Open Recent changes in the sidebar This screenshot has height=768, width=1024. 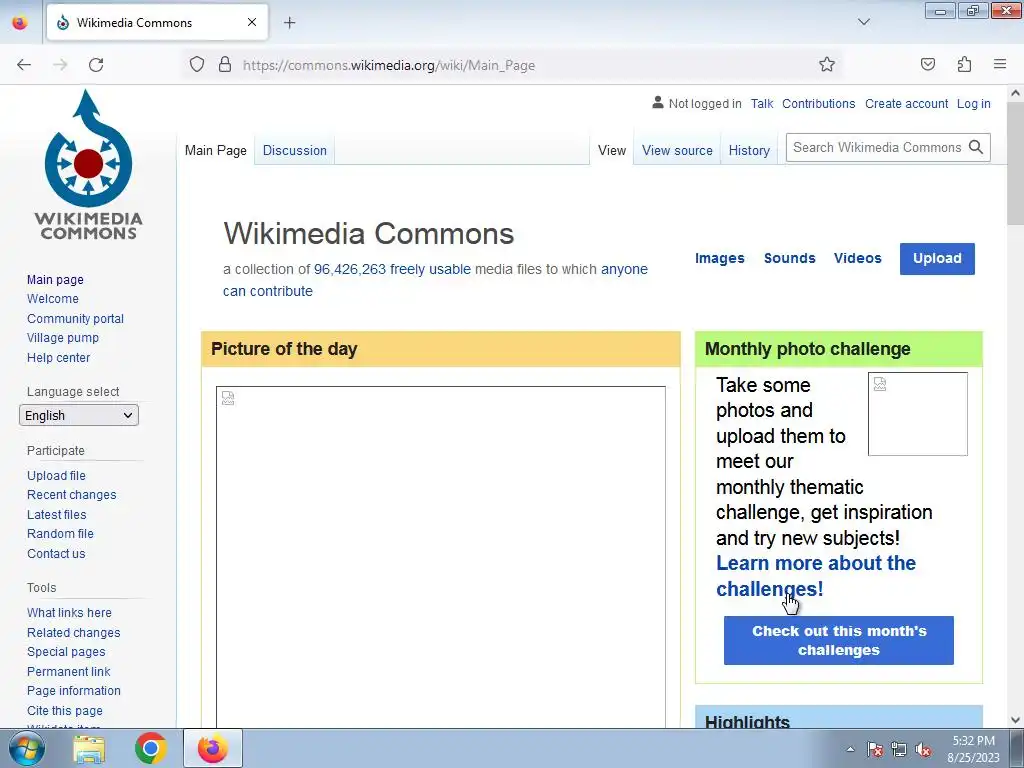[71, 495]
